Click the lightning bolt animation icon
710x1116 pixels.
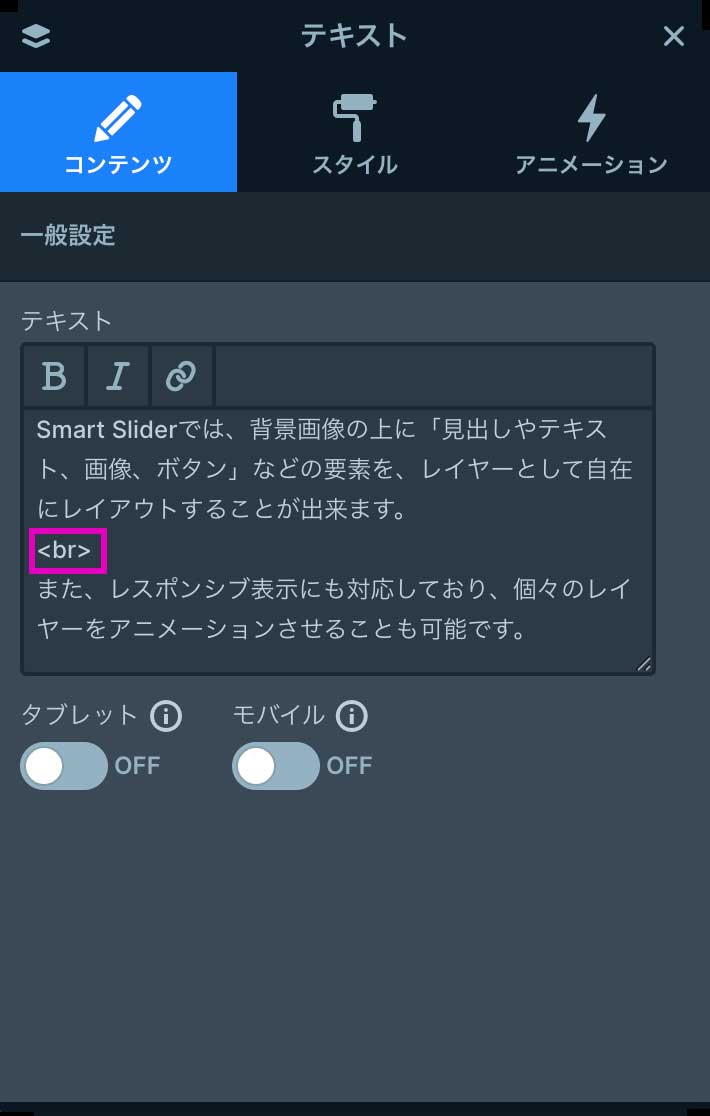591,117
